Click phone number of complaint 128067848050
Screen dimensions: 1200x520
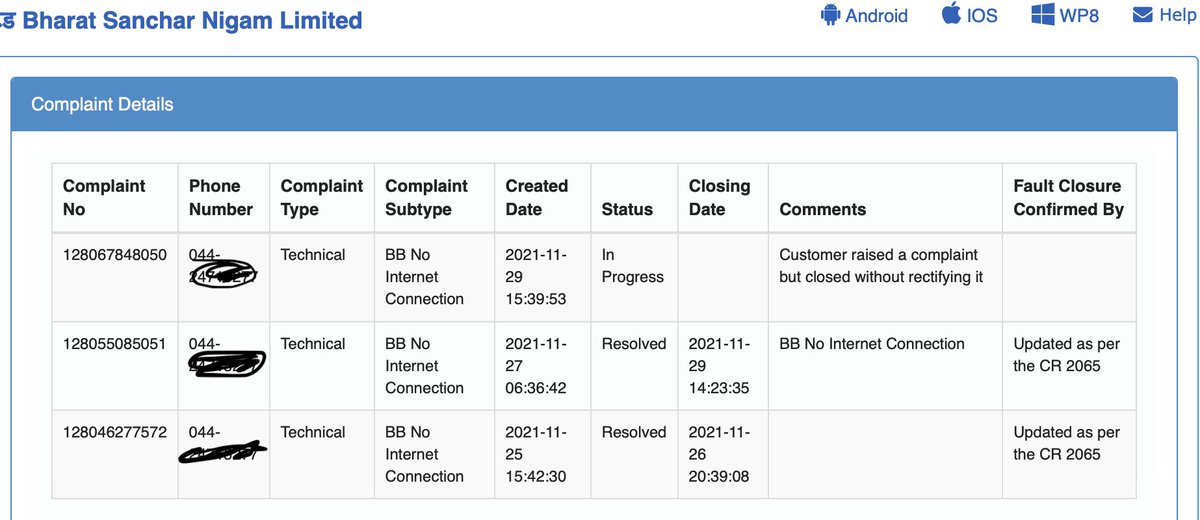click(x=222, y=266)
